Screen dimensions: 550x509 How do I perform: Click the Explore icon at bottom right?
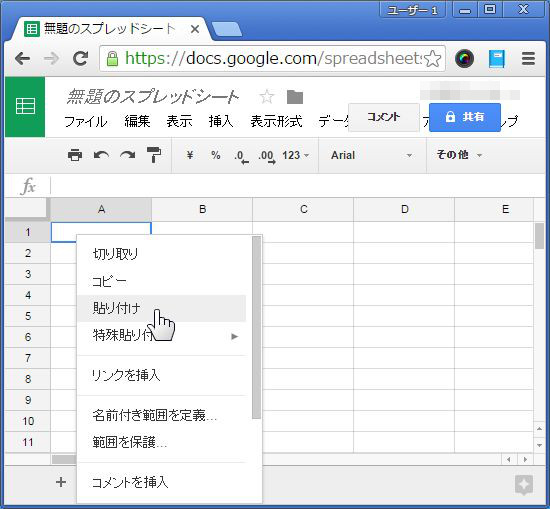tap(524, 485)
